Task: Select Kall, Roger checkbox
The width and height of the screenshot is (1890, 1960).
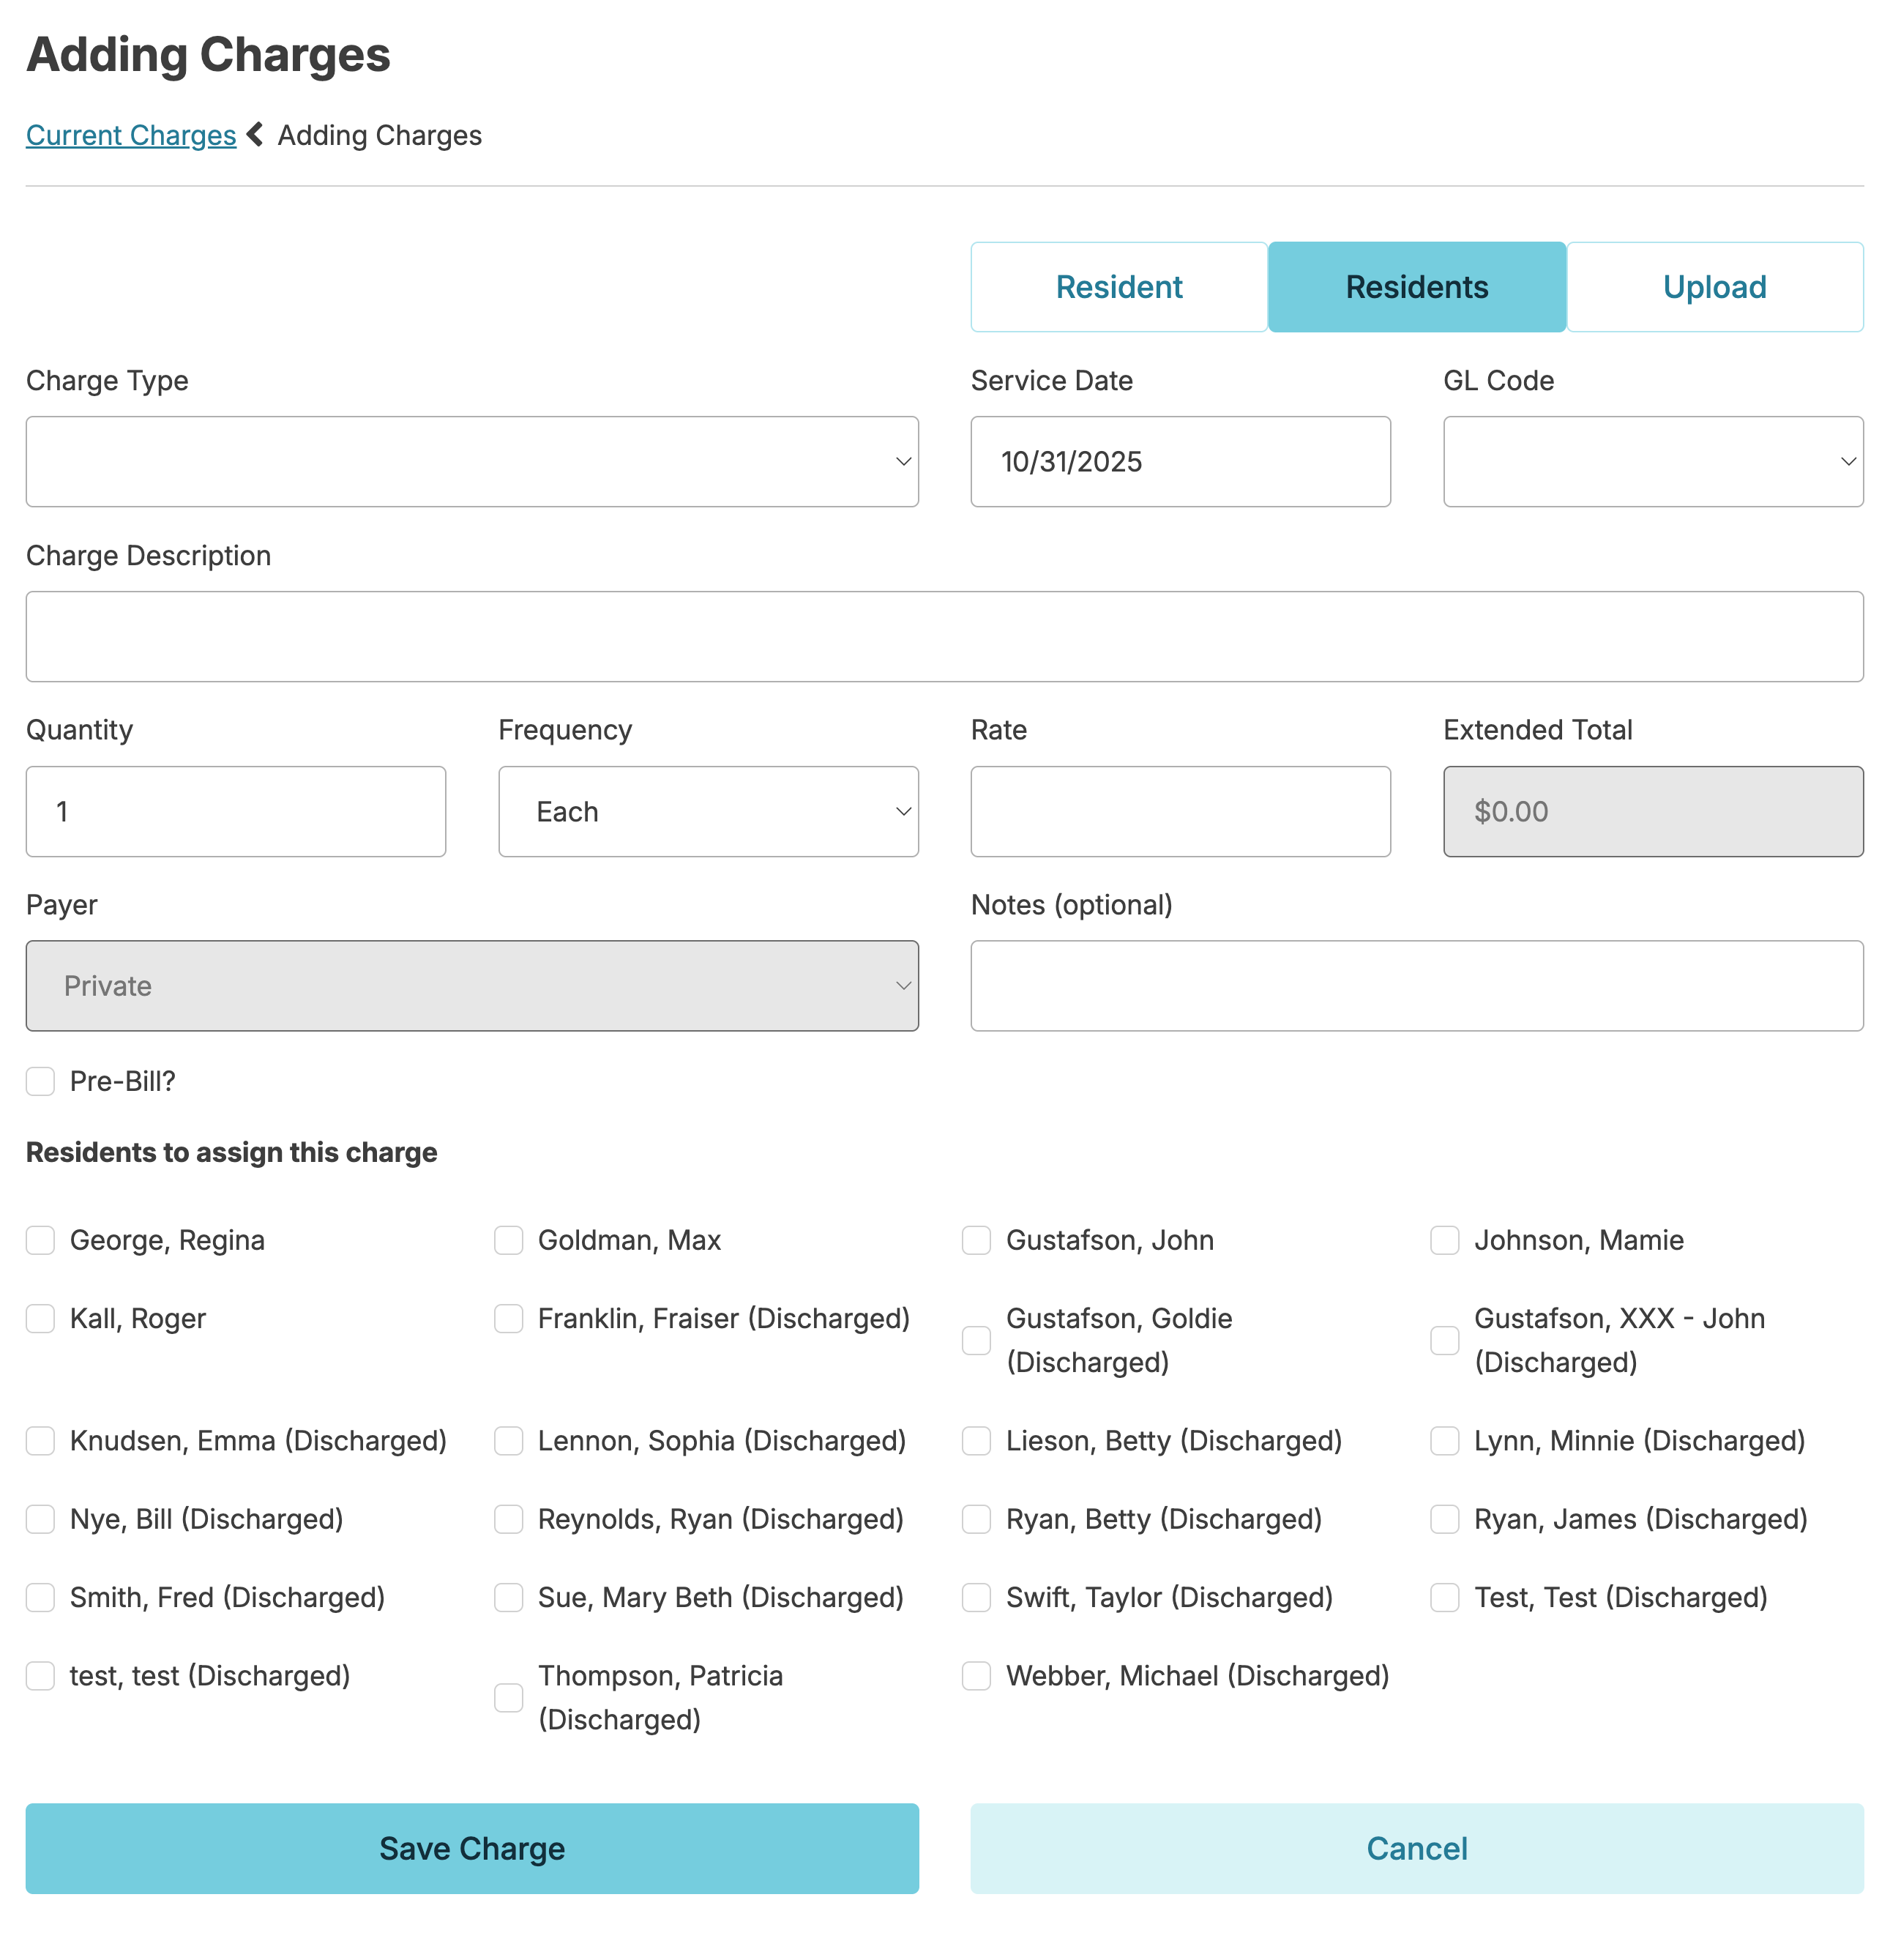Action: coord(40,1318)
